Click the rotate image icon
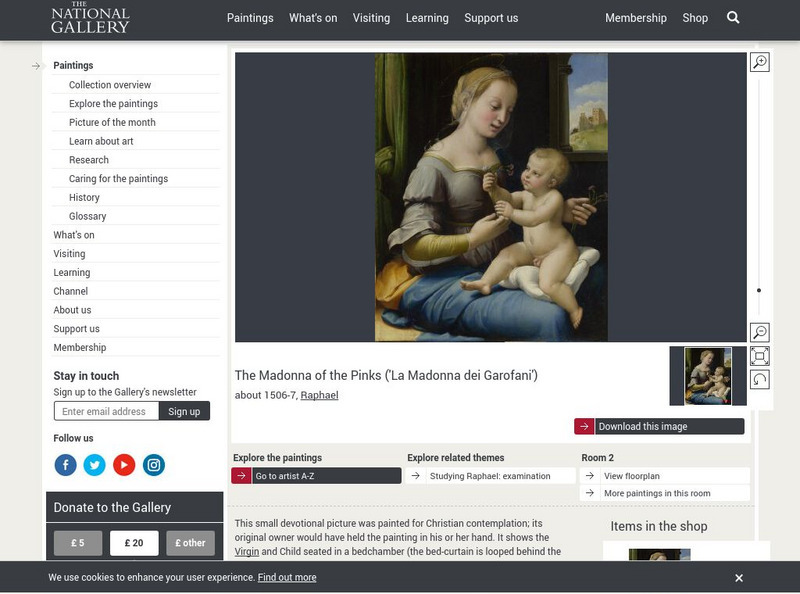Viewport: 800px width, 594px height. (x=760, y=378)
